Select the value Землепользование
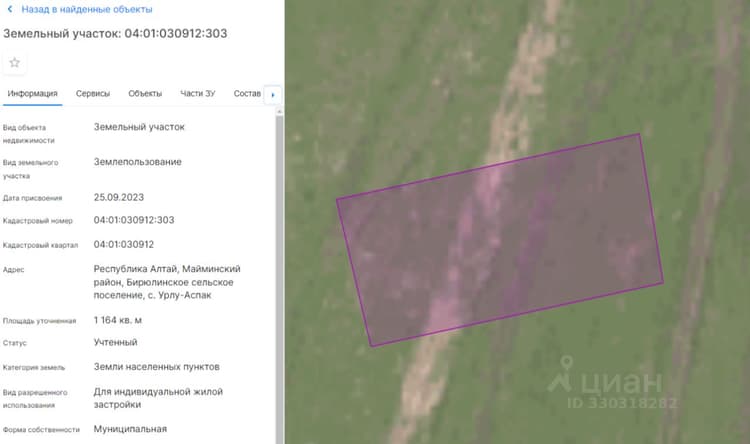This screenshot has height=444, width=750. (x=138, y=162)
